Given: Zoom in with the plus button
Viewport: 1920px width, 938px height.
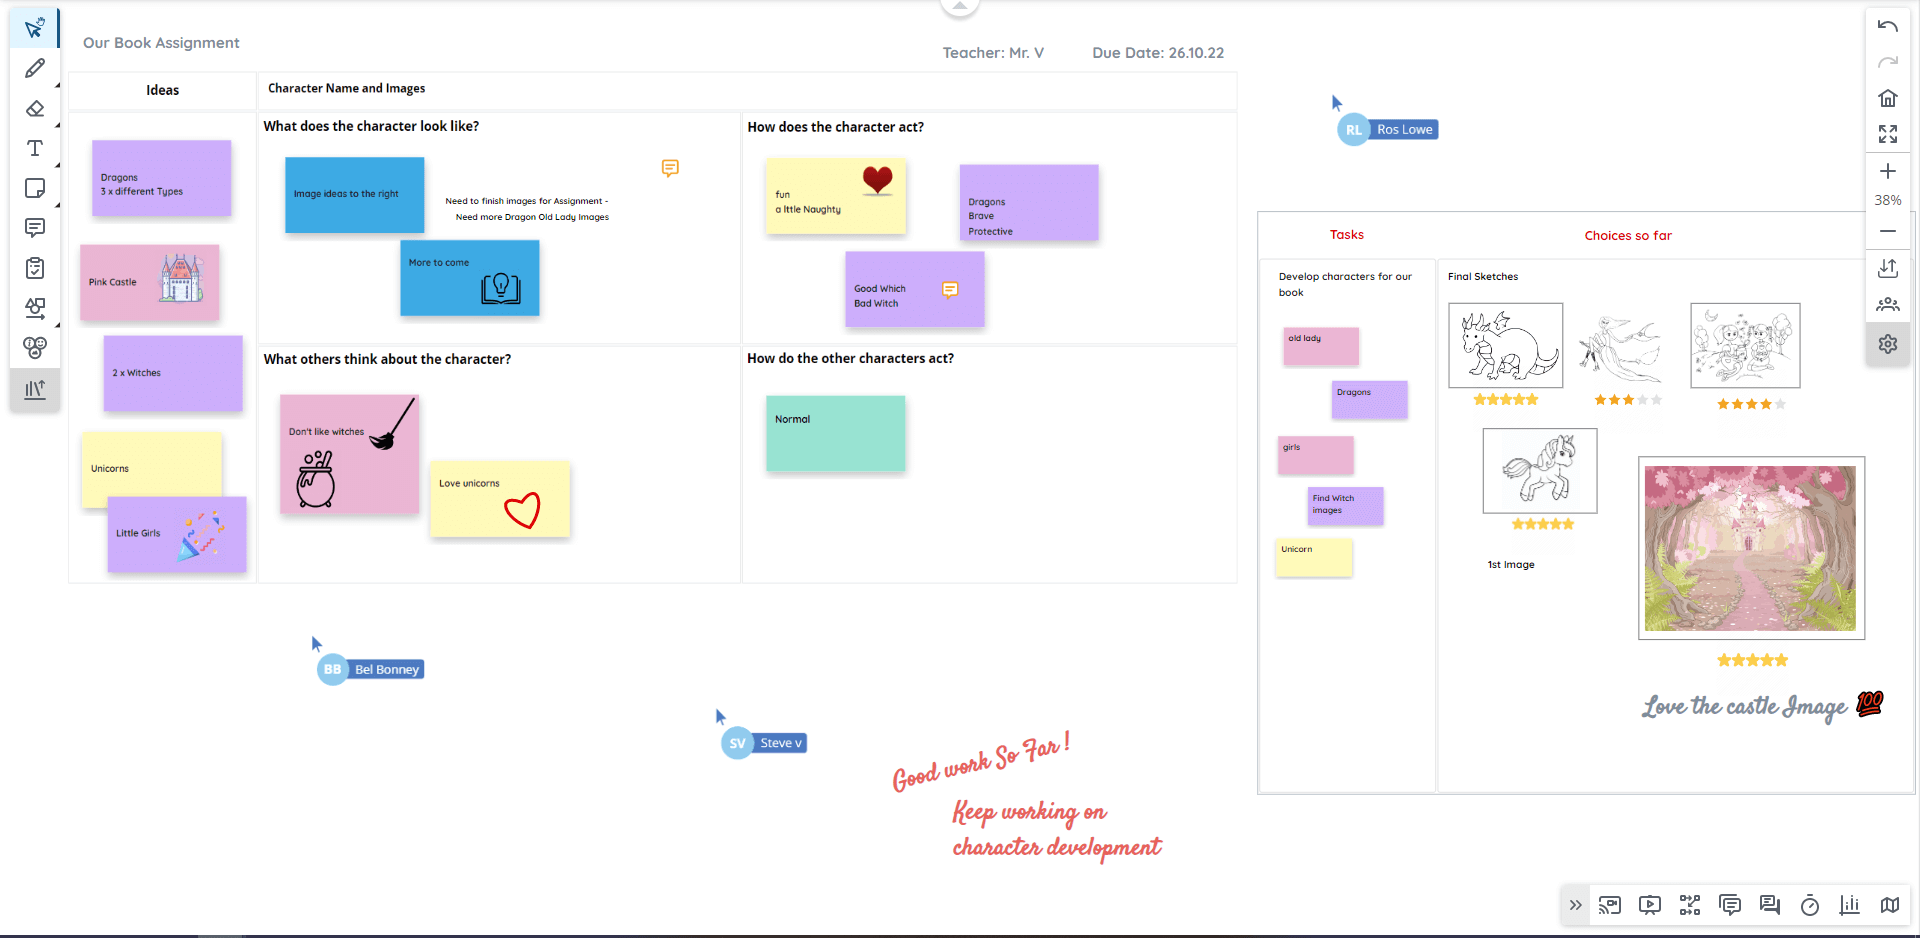Looking at the screenshot, I should (1888, 171).
